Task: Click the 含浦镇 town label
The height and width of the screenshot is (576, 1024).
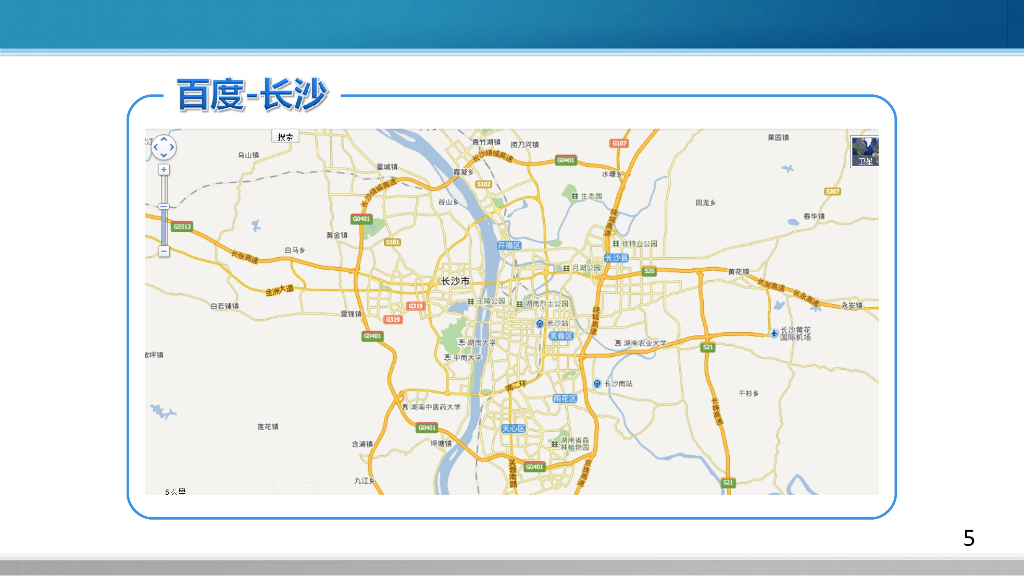Action: 362,444
